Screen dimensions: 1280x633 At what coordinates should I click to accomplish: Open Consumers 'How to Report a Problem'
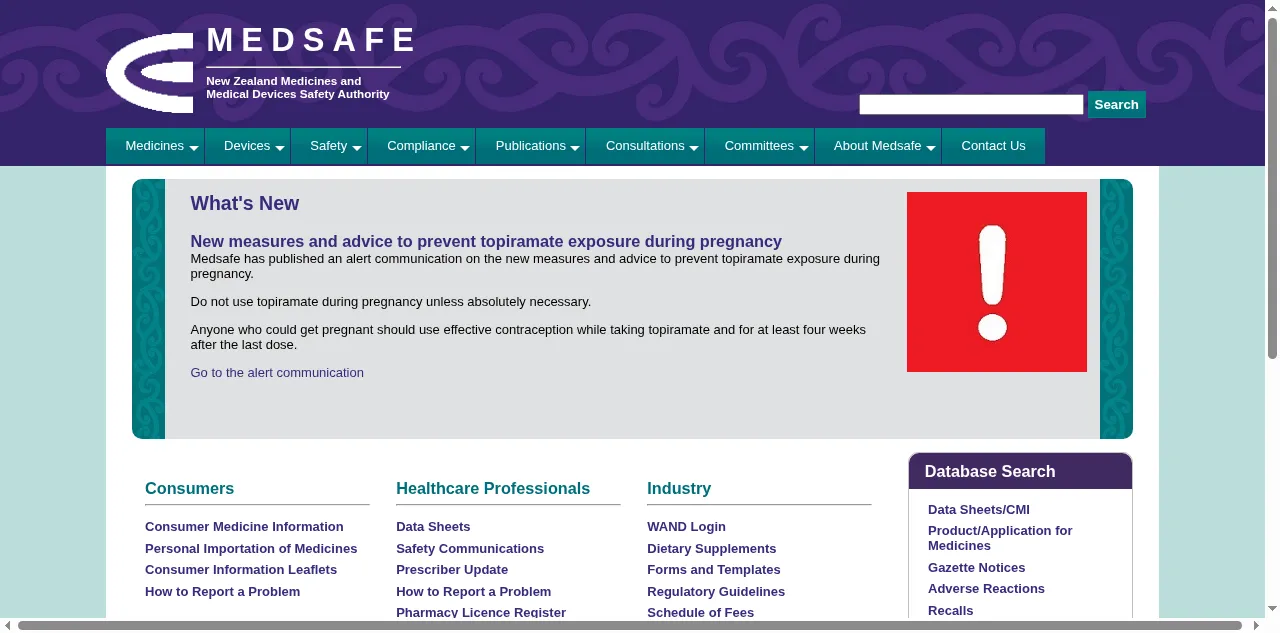(222, 591)
